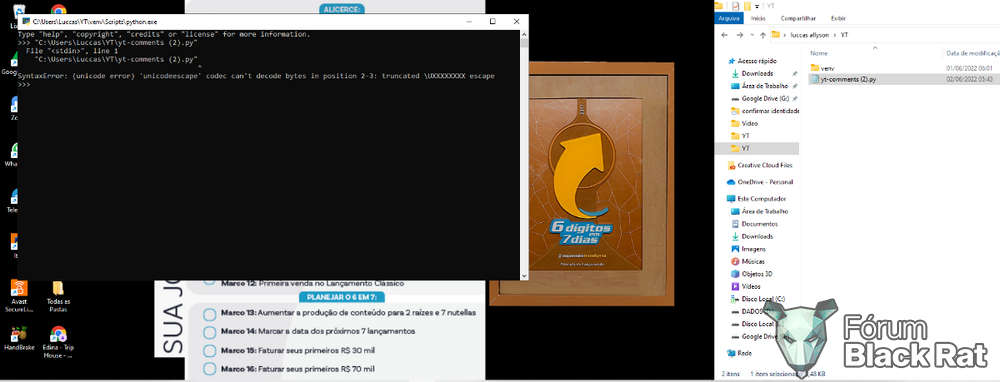Screen dimensions: 1000x382
Task: Expand the breadcrumb chevron before 'luccas allyson'
Action: 784,34
